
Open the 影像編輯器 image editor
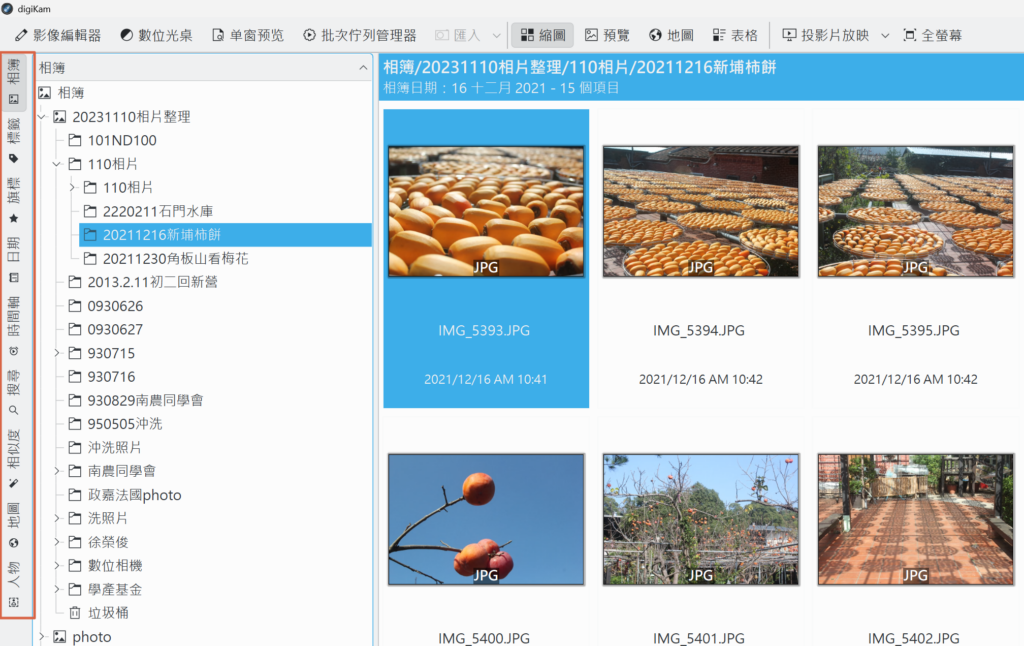pos(58,35)
